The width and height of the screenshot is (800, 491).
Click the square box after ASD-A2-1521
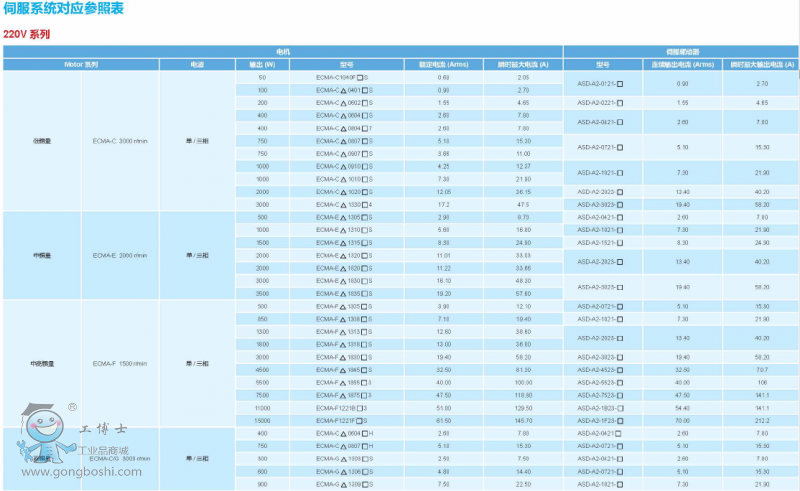pos(621,243)
